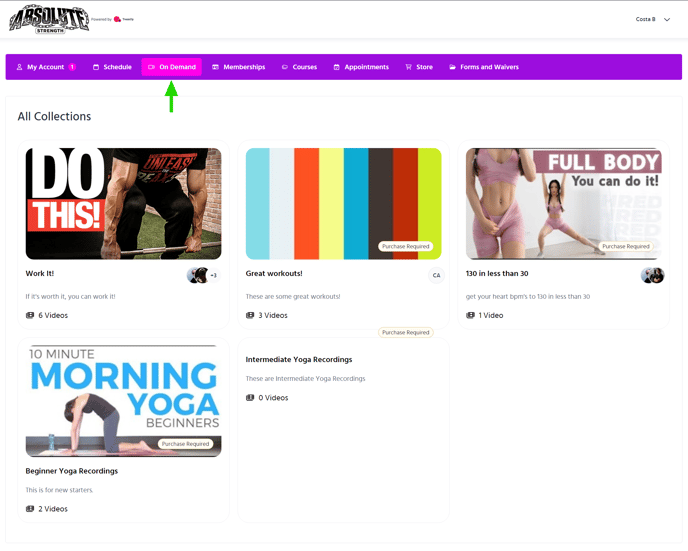Image resolution: width=688 pixels, height=551 pixels.
Task: Navigate to Courses in the nav bar
Action: [299, 67]
